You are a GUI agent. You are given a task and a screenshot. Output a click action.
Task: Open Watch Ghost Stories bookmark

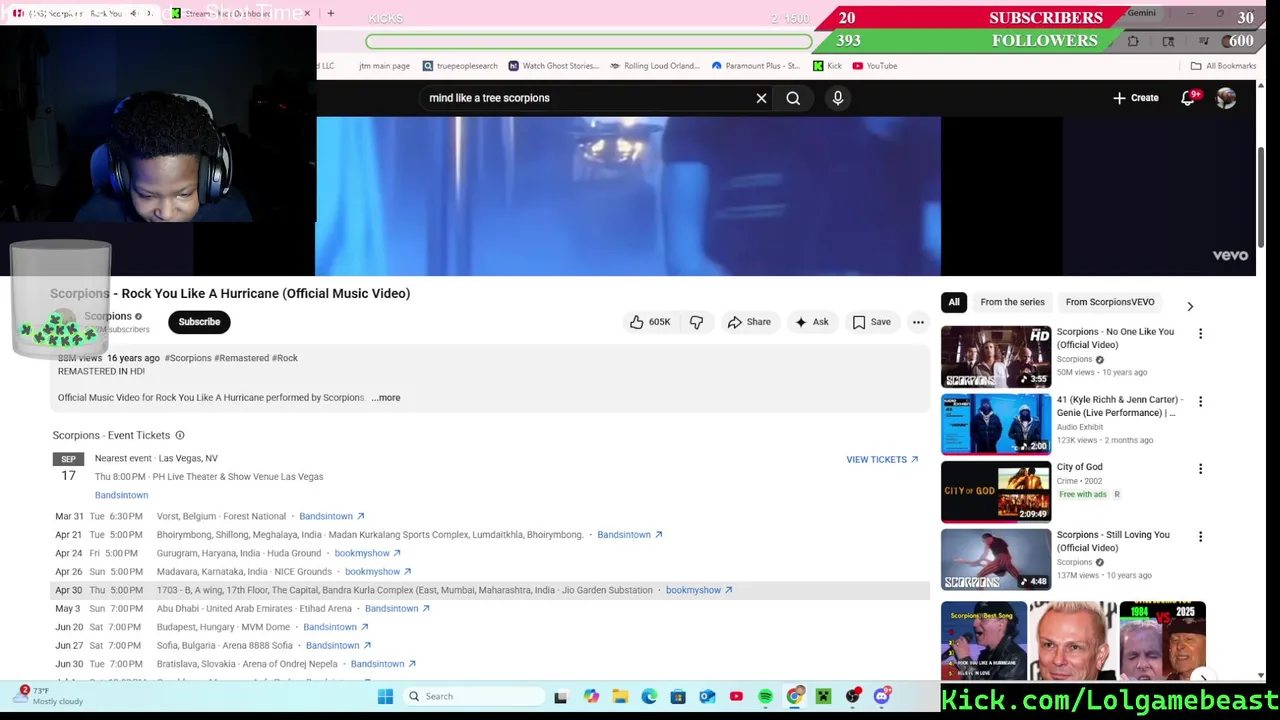[x=553, y=66]
